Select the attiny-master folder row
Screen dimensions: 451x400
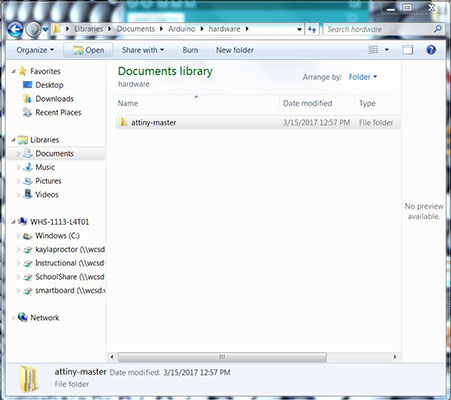point(258,123)
